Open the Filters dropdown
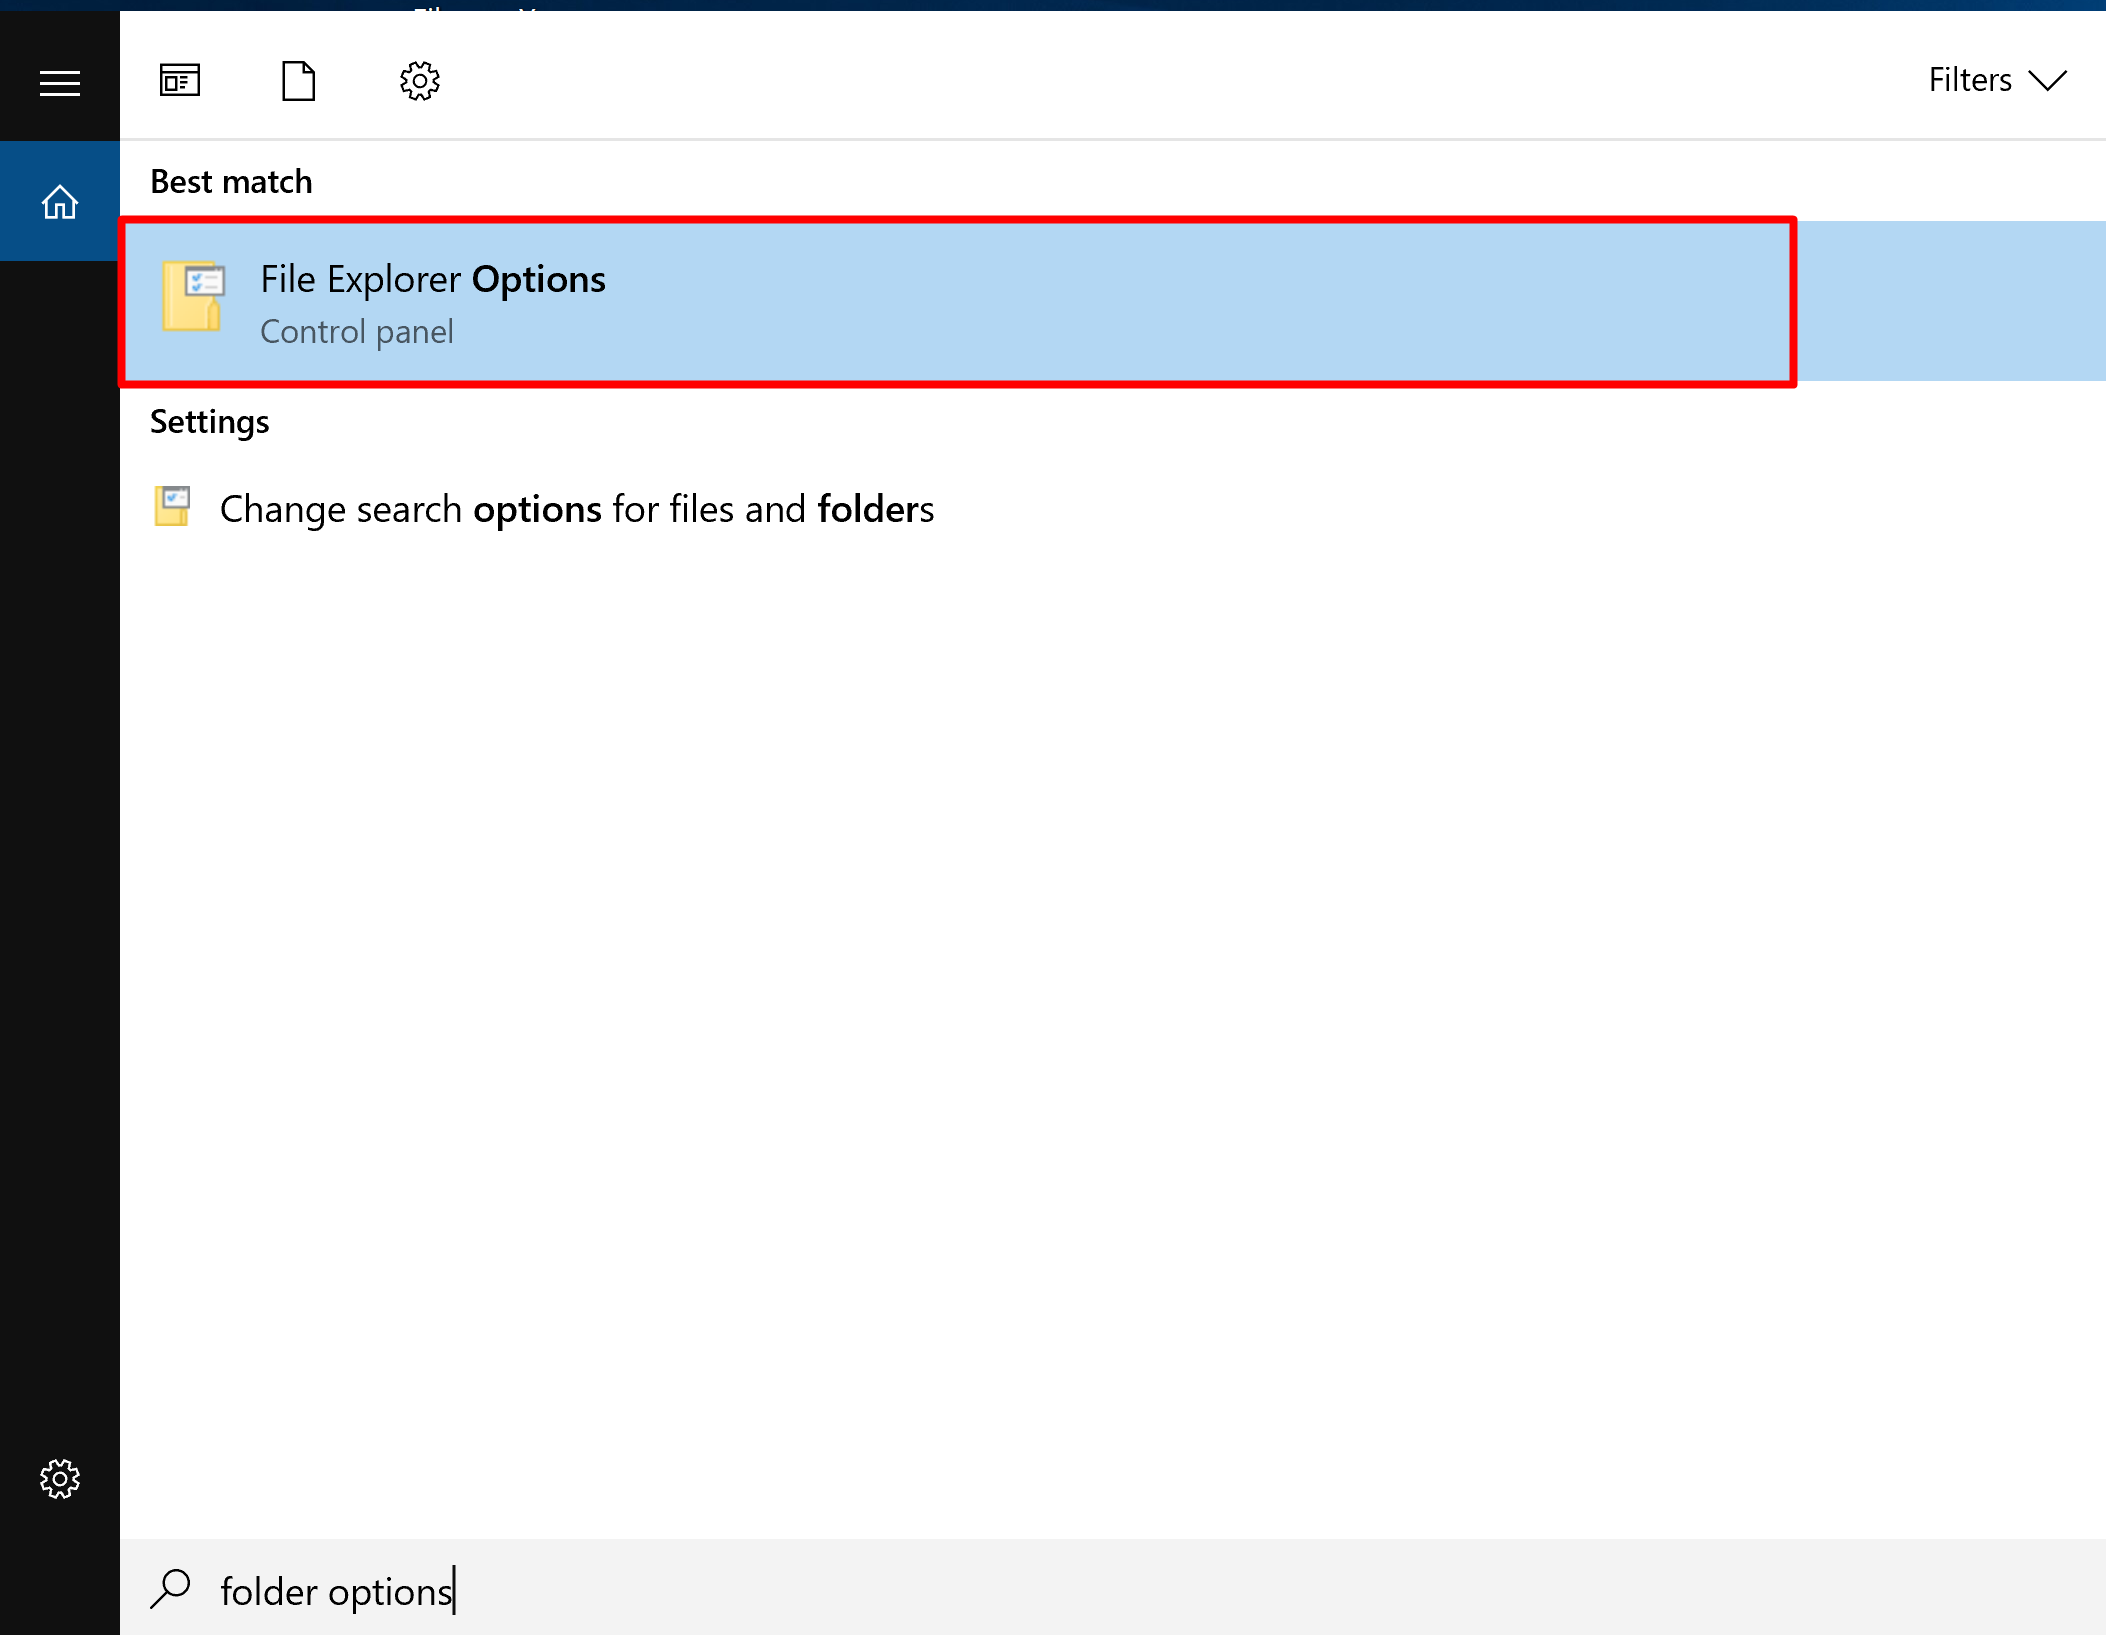Image resolution: width=2106 pixels, height=1635 pixels. (1969, 80)
